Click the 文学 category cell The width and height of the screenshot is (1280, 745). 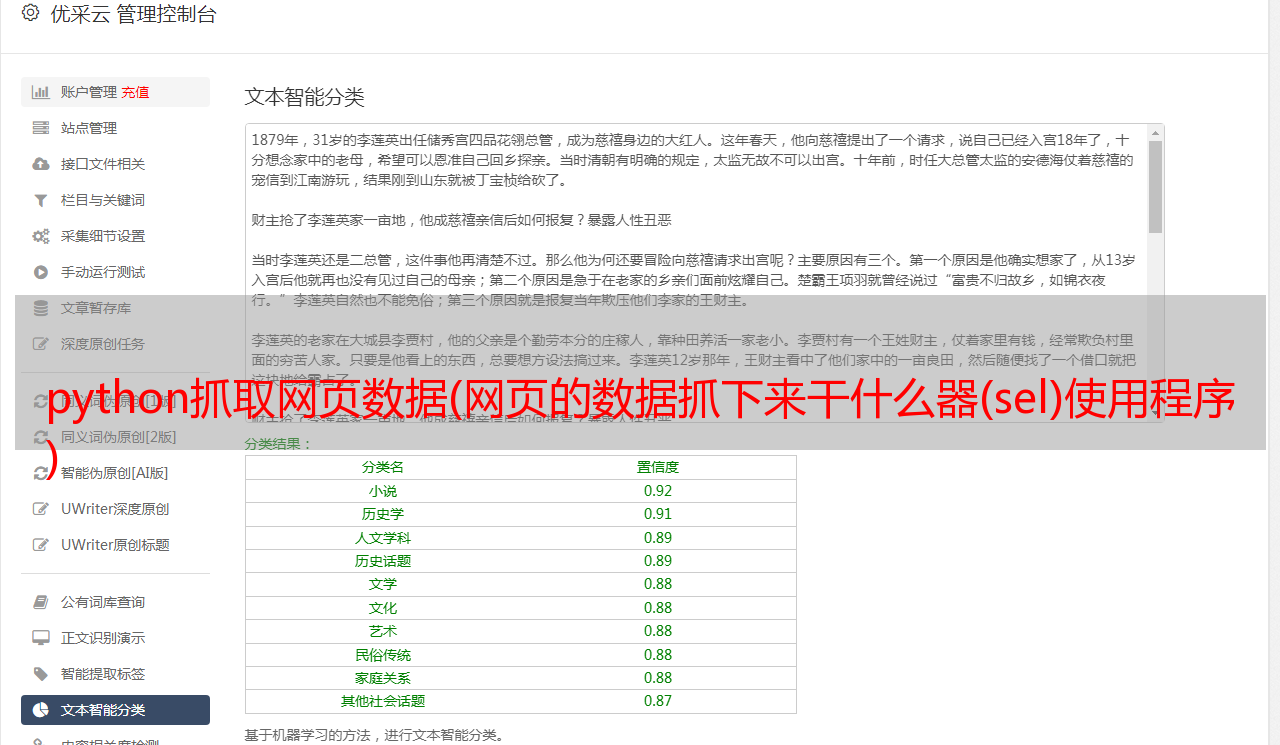[383, 584]
